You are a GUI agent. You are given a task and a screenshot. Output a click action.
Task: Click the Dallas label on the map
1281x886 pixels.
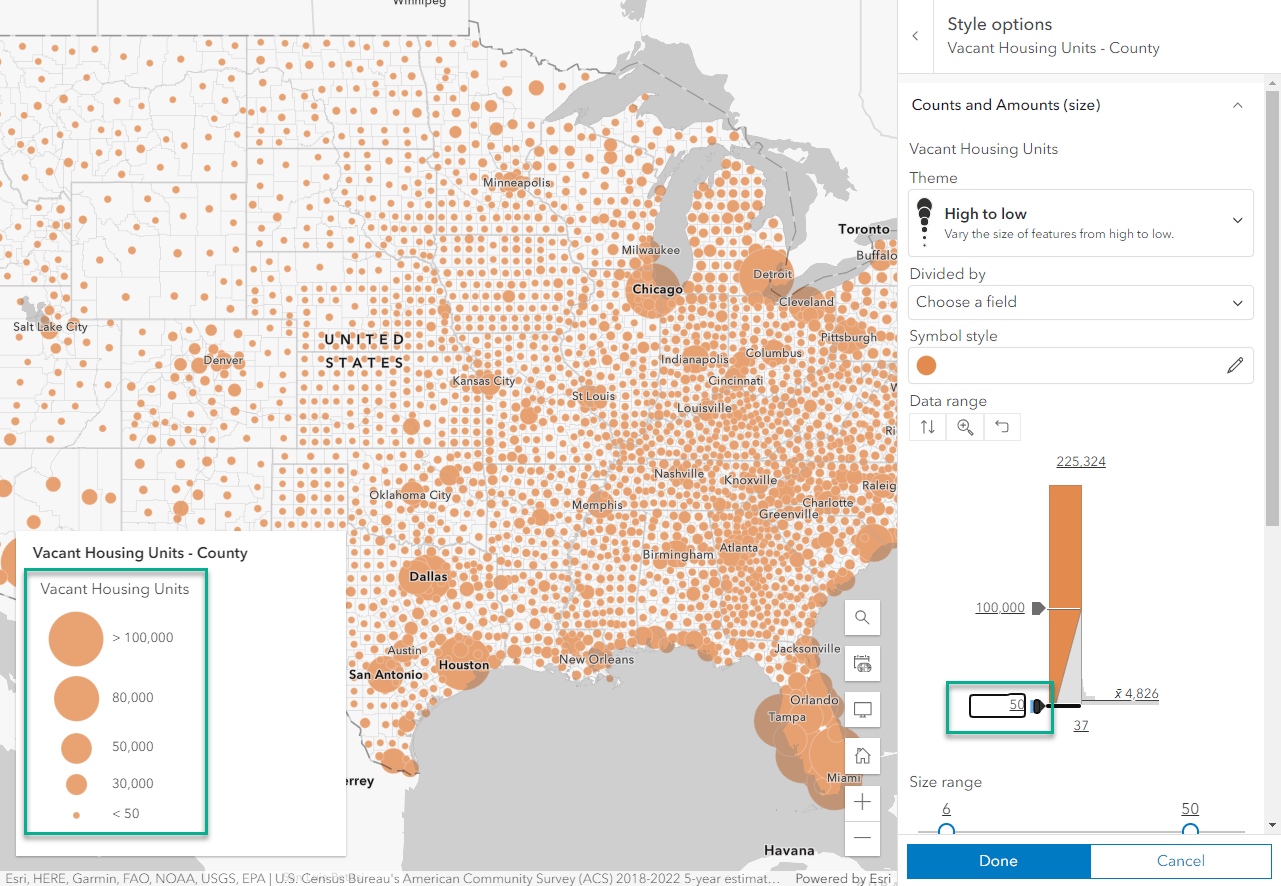[428, 576]
